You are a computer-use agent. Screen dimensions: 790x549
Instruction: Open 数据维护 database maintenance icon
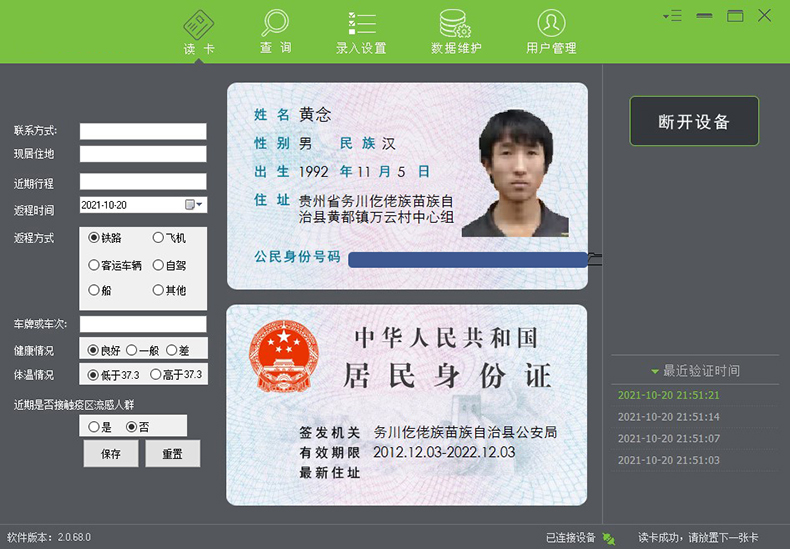[x=456, y=23]
